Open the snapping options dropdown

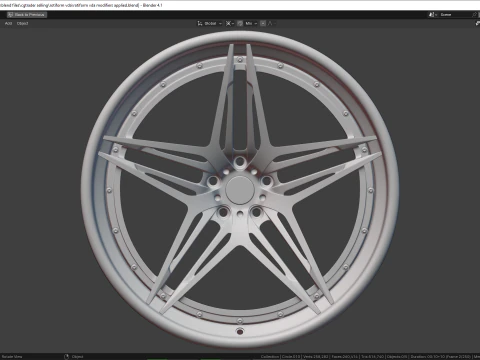[251, 23]
